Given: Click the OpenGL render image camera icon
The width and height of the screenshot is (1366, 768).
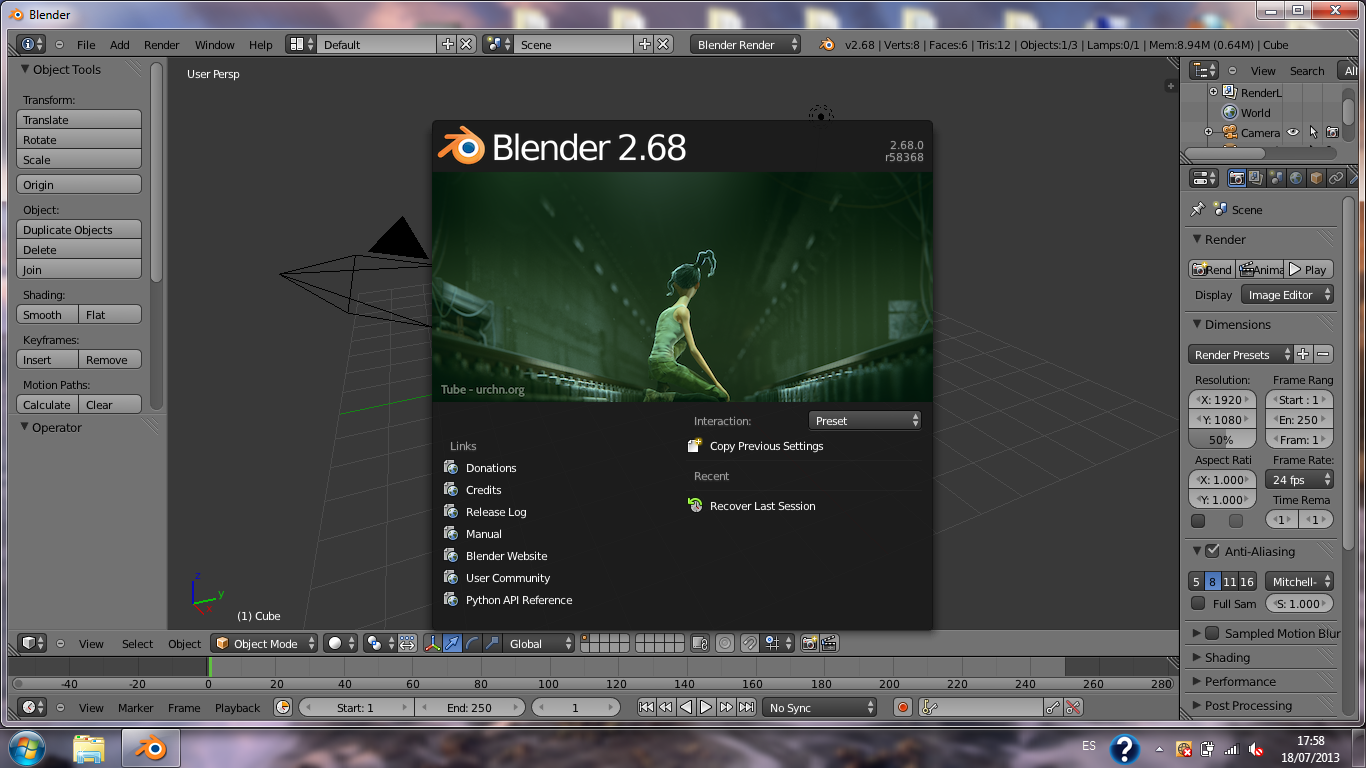Looking at the screenshot, I should [809, 644].
